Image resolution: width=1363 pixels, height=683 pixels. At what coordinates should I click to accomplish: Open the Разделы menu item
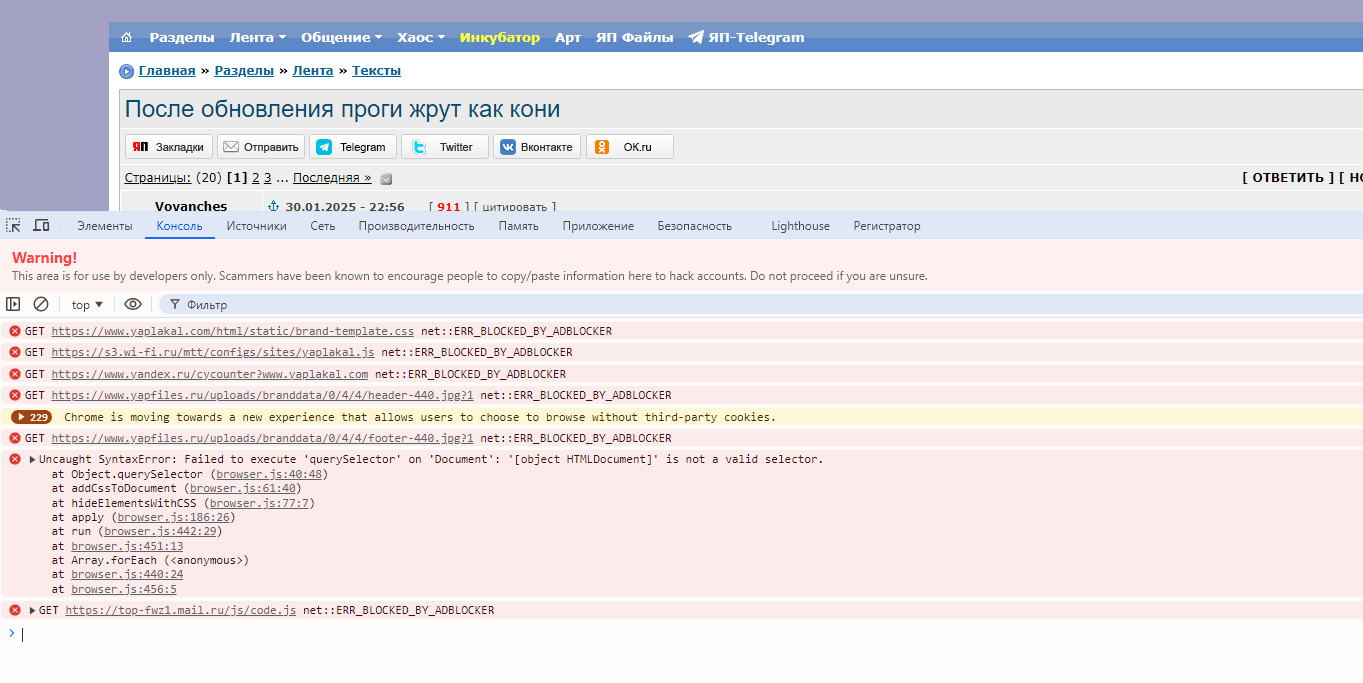(x=182, y=38)
